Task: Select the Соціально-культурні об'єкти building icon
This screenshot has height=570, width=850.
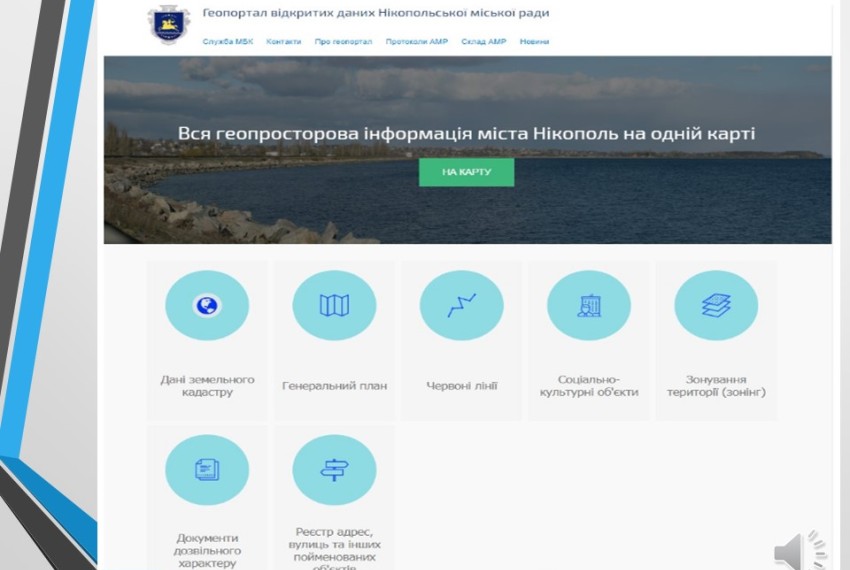Action: (x=589, y=305)
